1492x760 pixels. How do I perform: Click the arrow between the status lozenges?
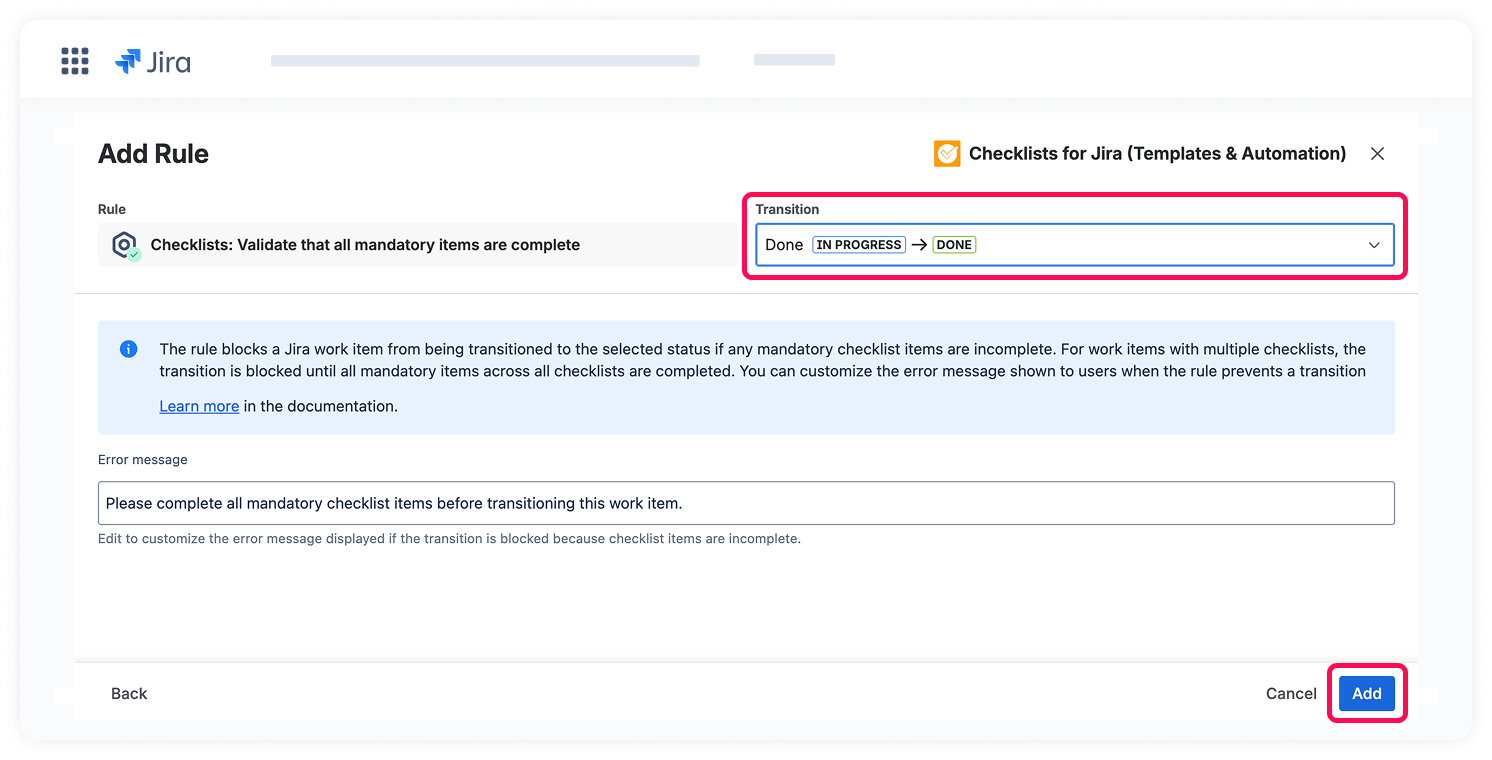point(919,245)
